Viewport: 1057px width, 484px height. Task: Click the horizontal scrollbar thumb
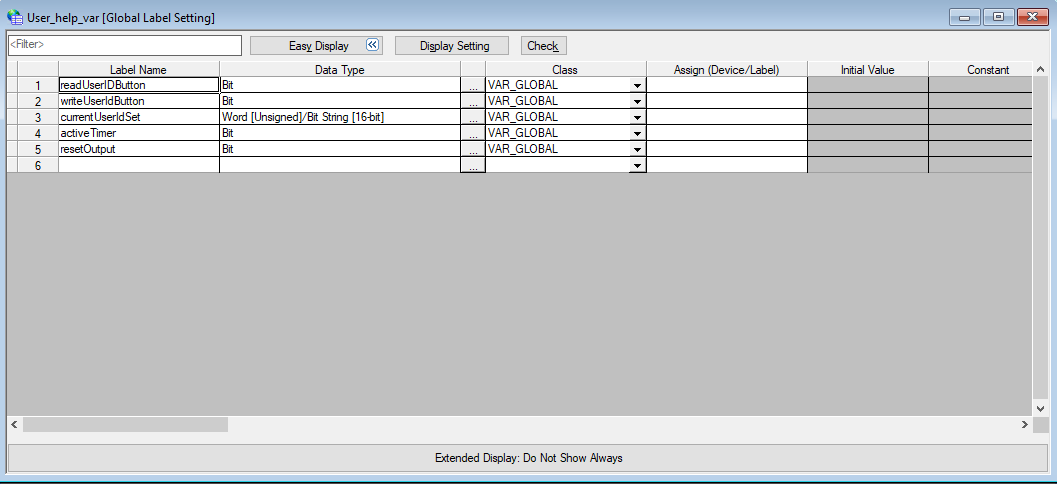click(x=125, y=425)
